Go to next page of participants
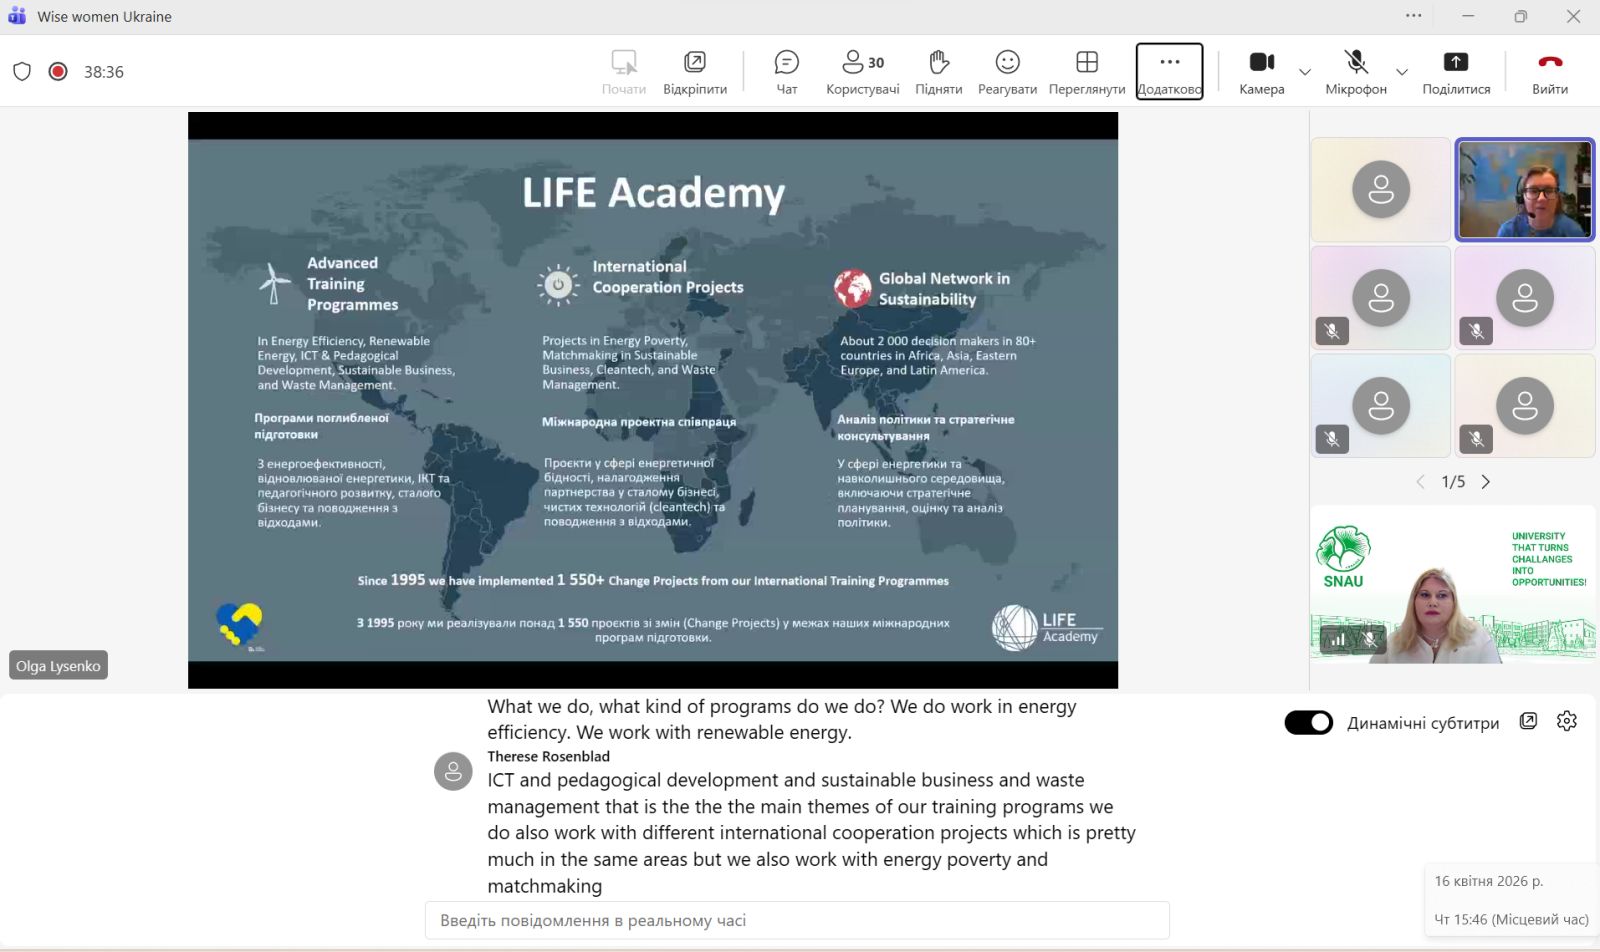 click(1486, 482)
